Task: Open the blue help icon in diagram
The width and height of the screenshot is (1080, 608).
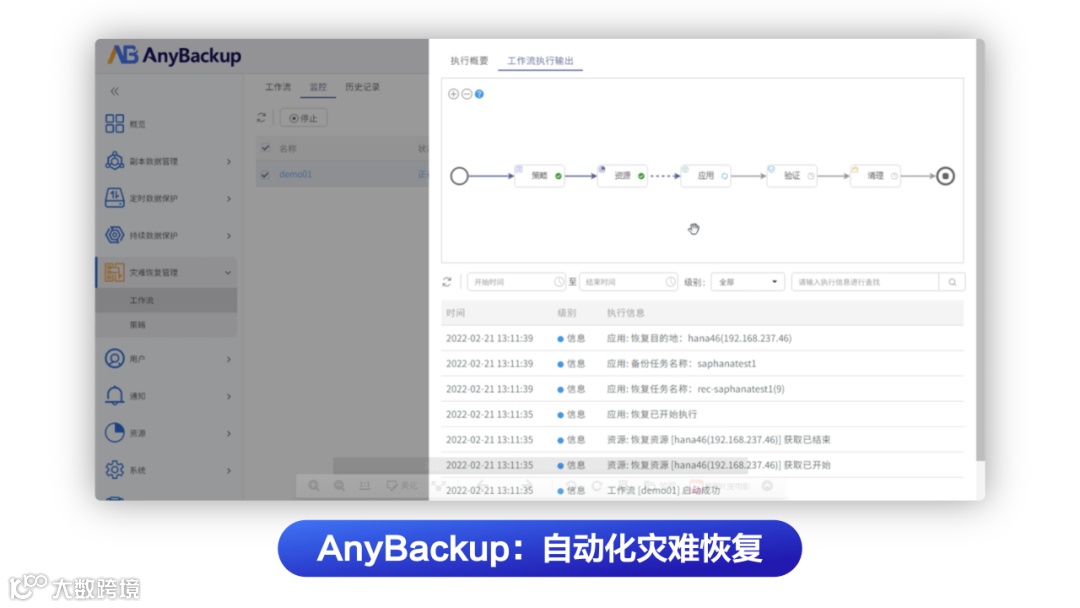Action: 479,94
